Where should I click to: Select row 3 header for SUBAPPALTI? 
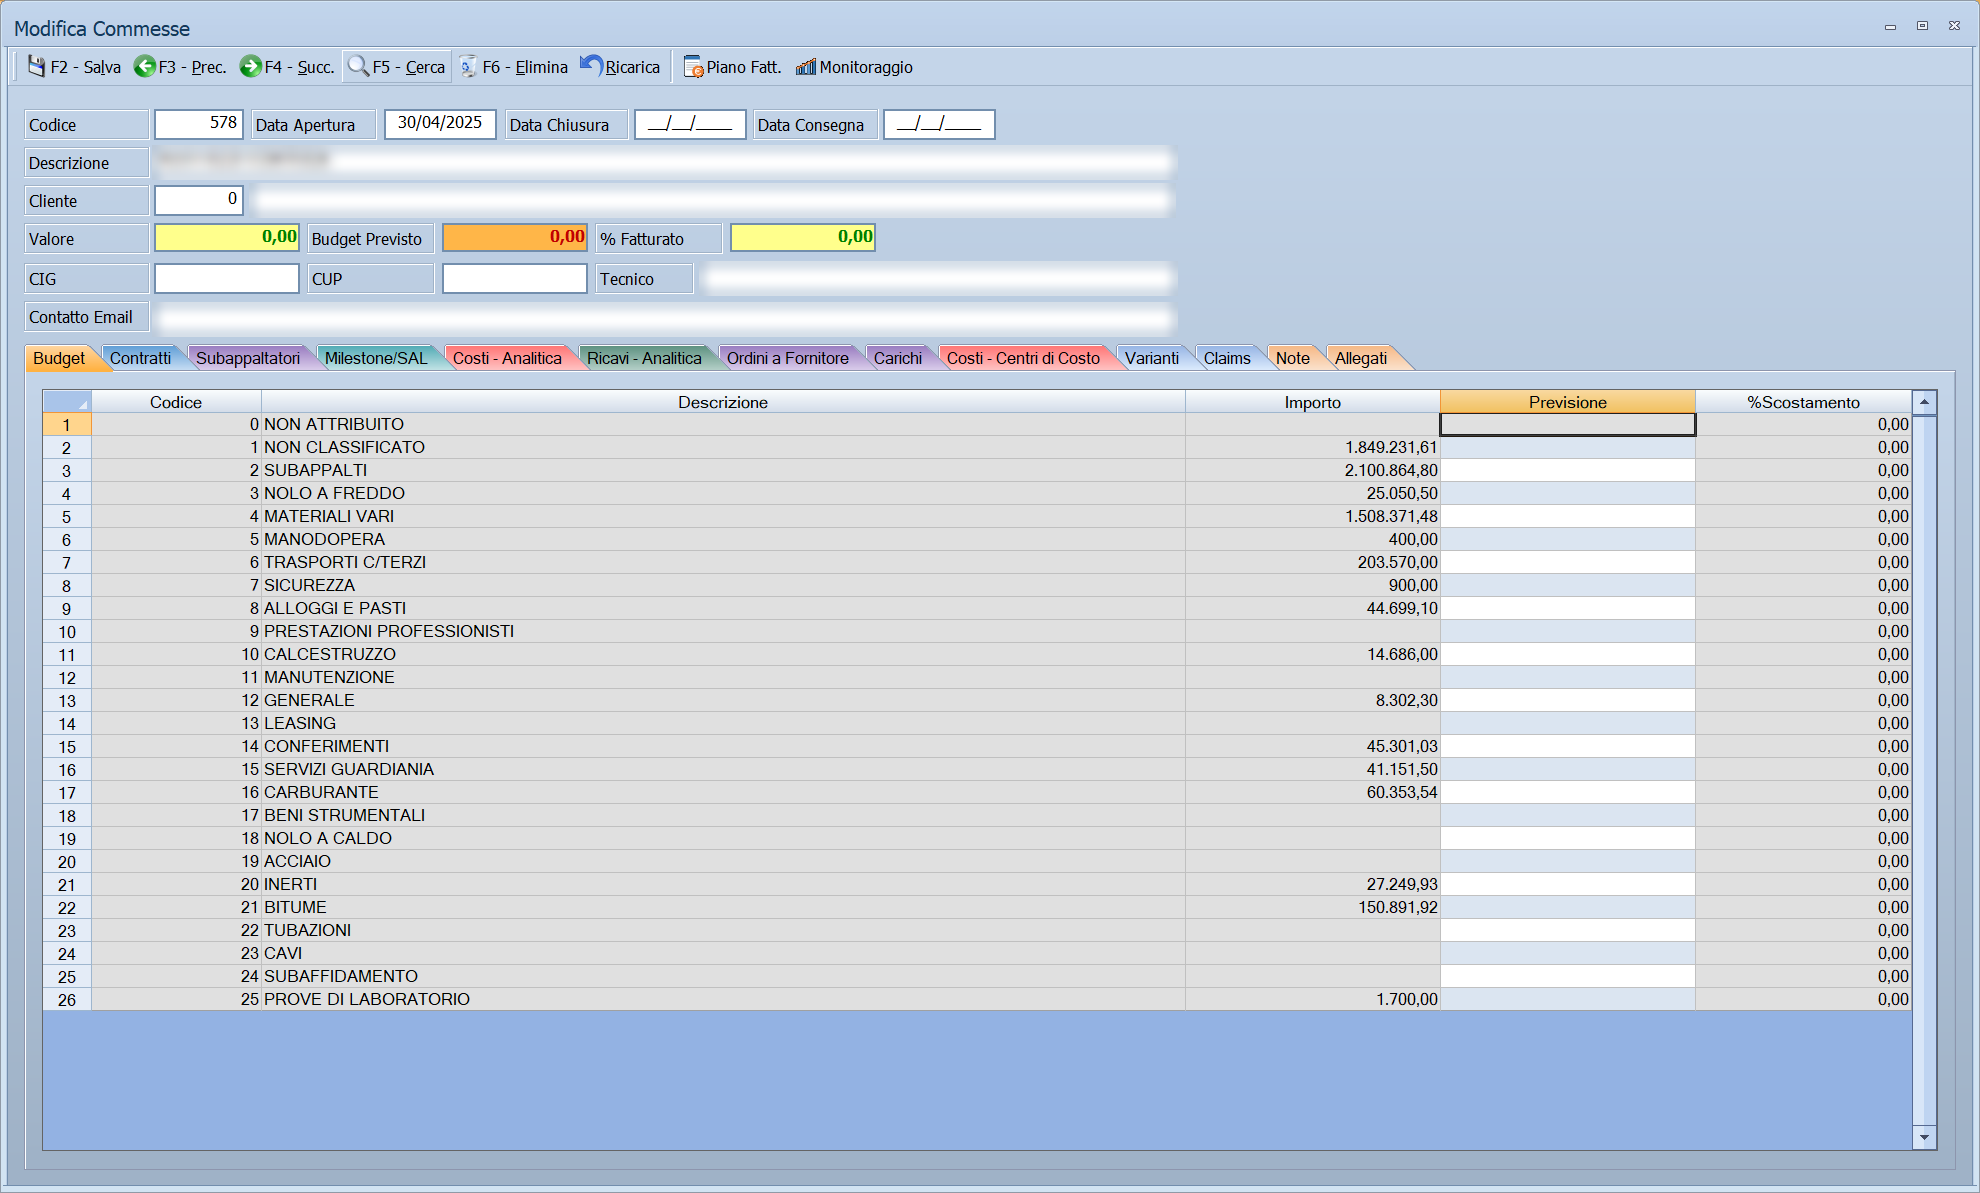(67, 470)
